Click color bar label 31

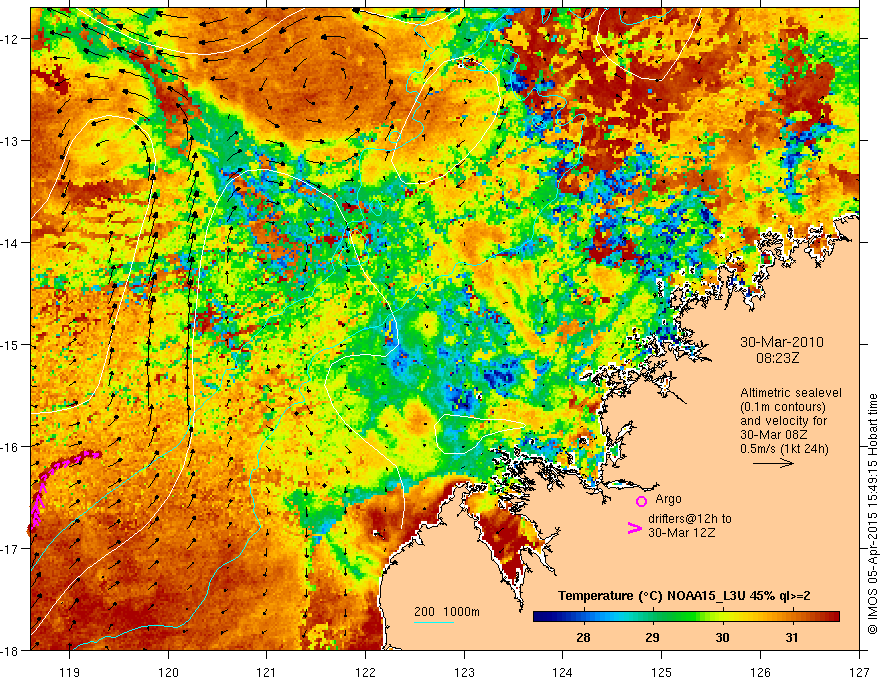[x=791, y=637]
